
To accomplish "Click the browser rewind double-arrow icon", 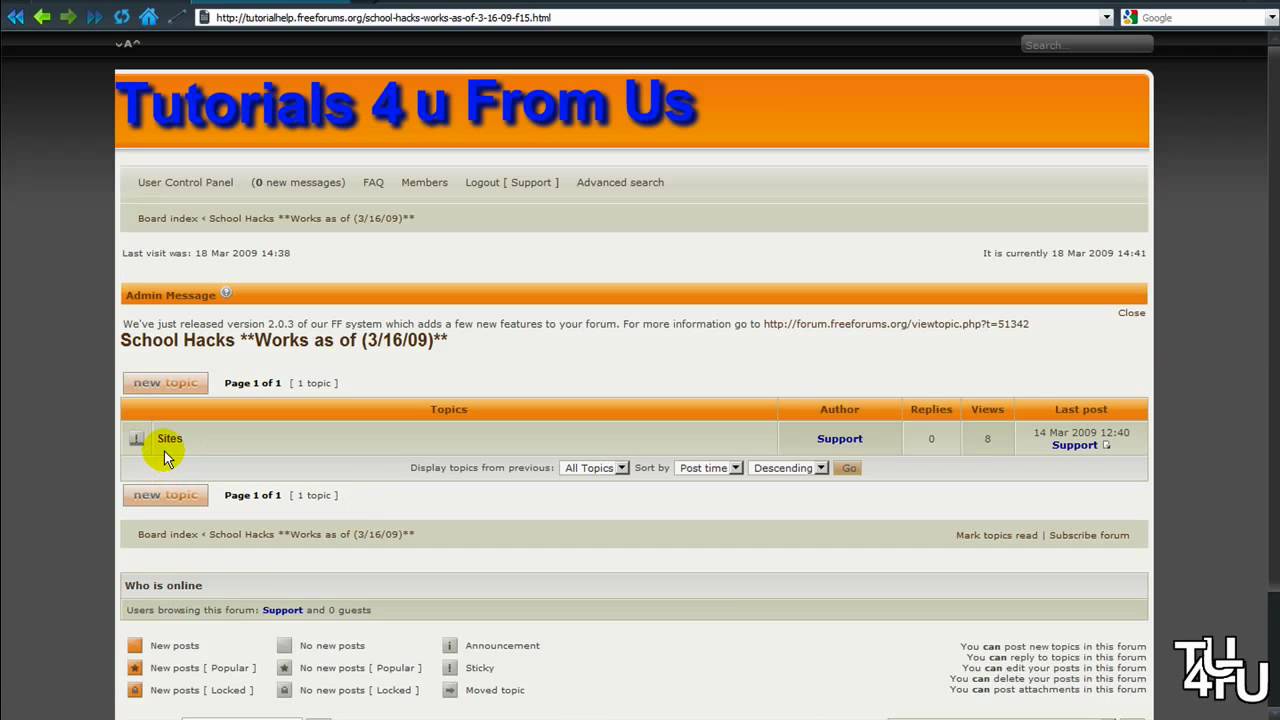I will coord(15,17).
